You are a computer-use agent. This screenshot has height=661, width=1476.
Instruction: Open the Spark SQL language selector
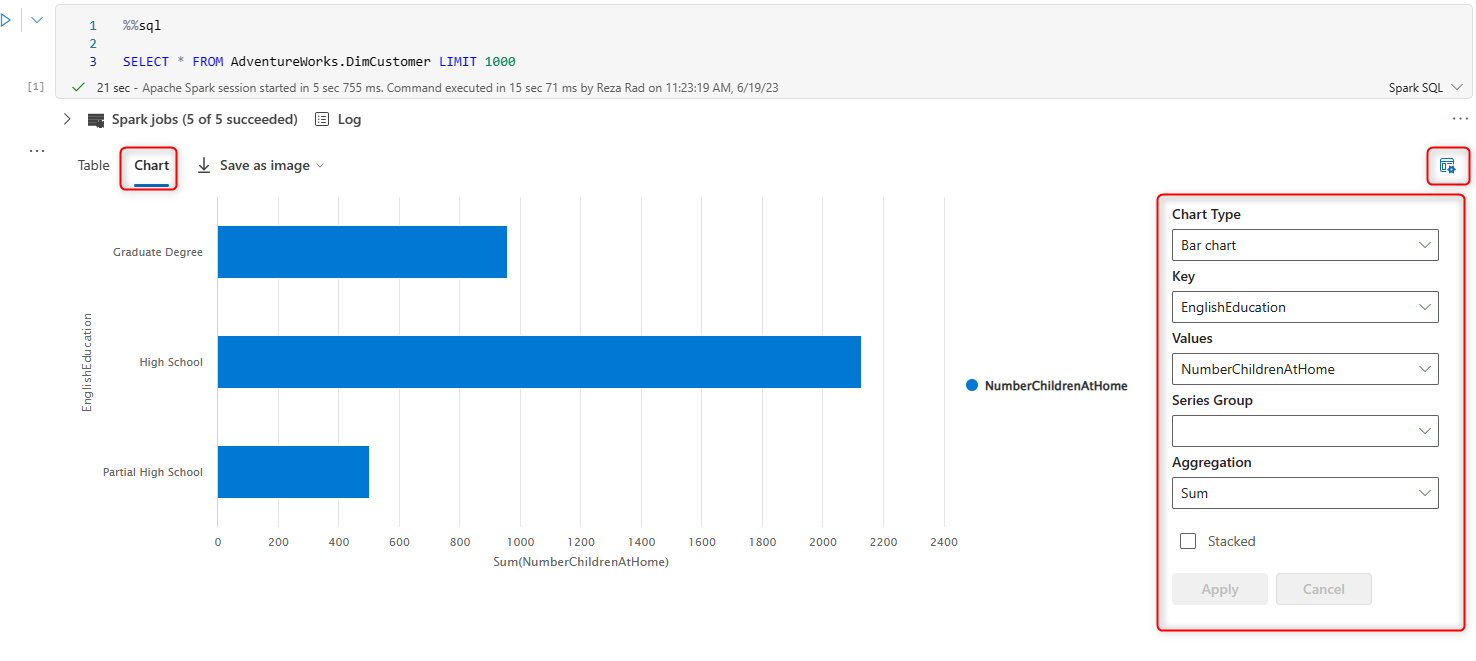1424,88
